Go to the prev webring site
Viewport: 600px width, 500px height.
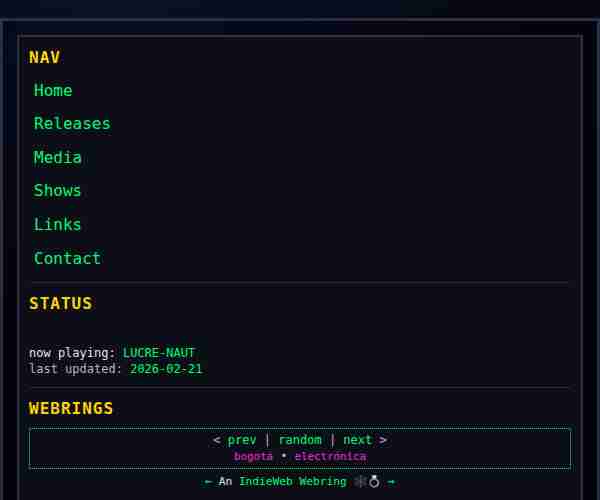(242, 440)
